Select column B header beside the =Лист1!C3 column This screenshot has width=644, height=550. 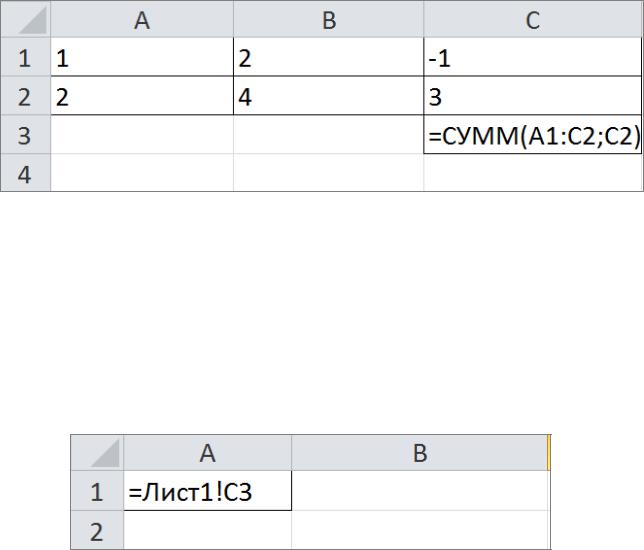[x=420, y=453]
